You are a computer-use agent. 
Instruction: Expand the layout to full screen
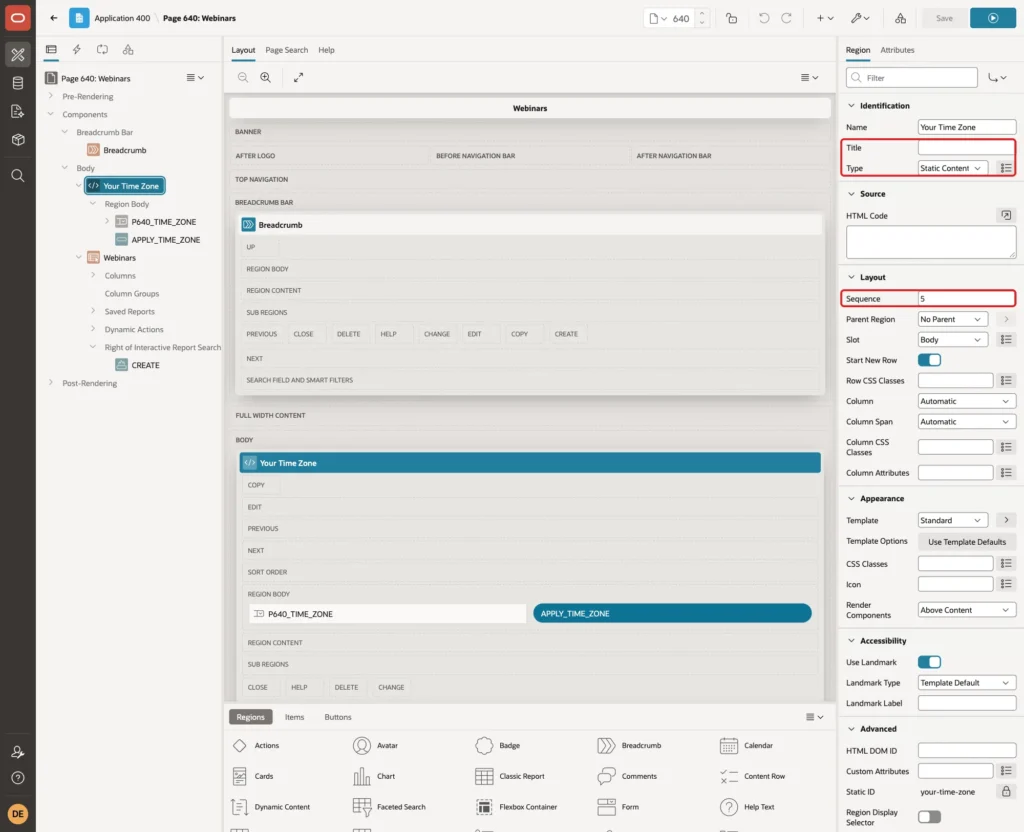298,77
